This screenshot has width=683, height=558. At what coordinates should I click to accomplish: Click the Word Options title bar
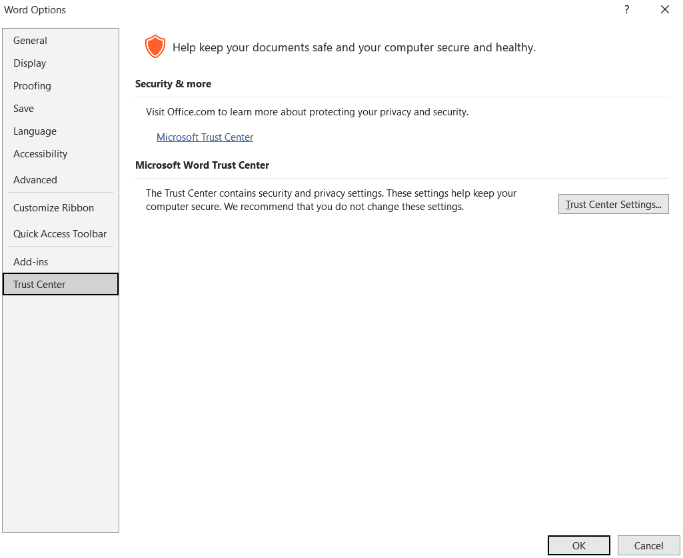(300, 10)
